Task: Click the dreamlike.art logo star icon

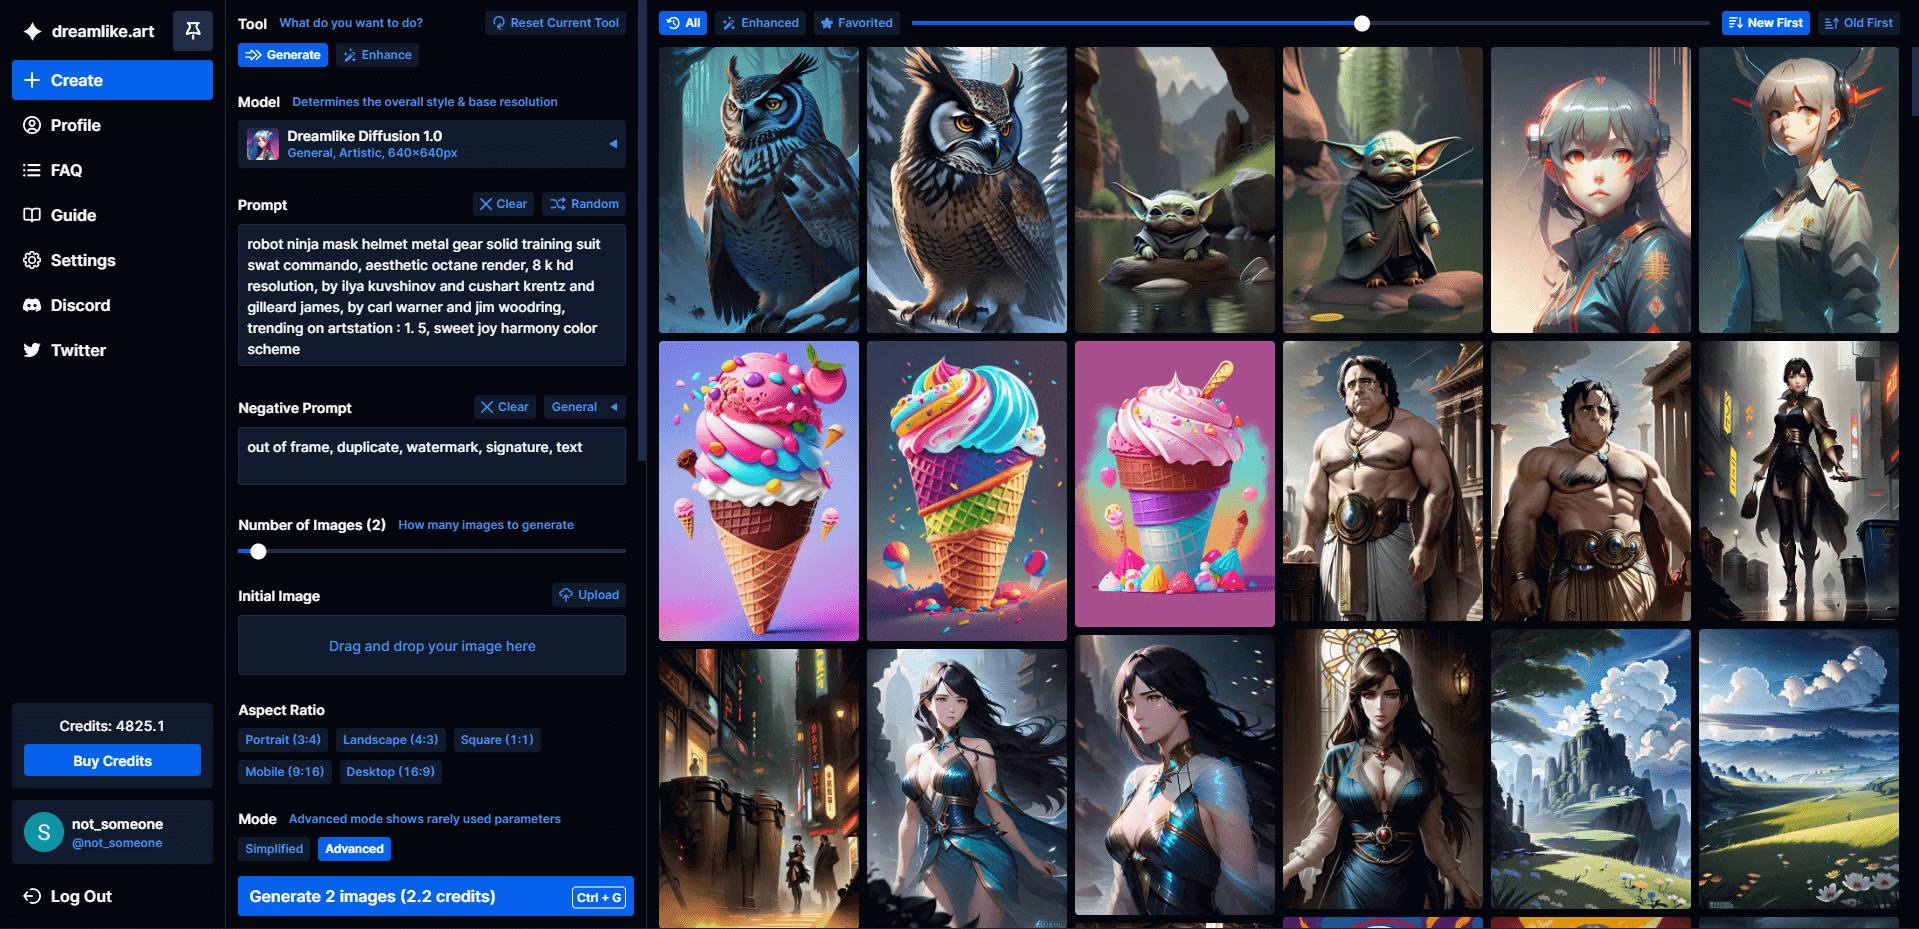Action: pos(32,31)
